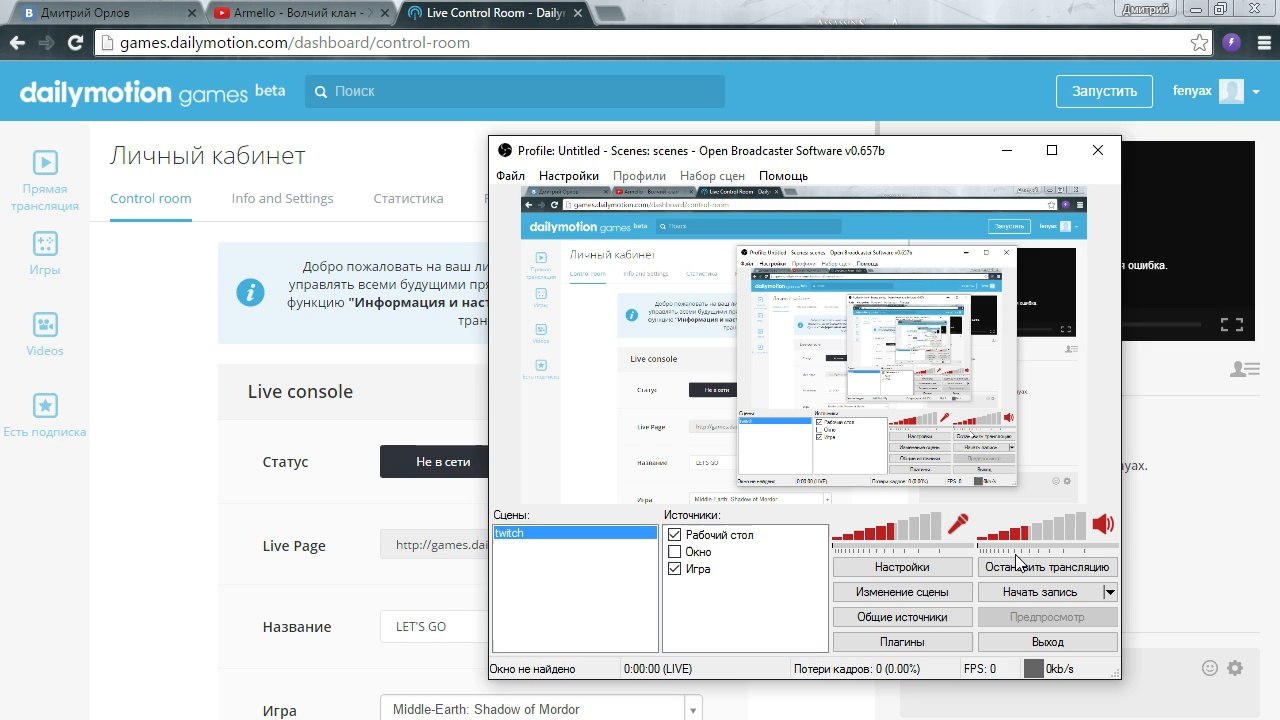Open the Прямая трансляция sidebar section

pos(45,181)
